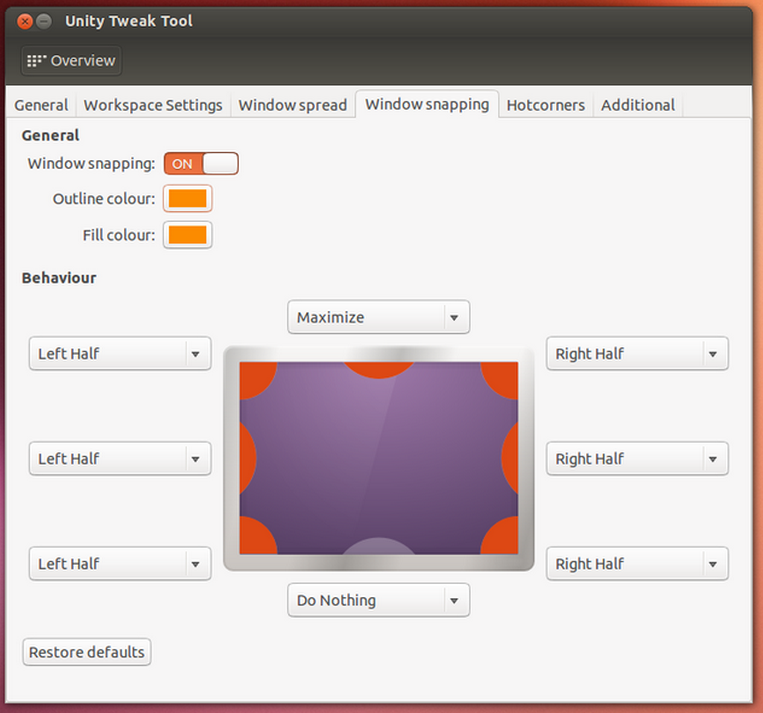The height and width of the screenshot is (713, 763).
Task: Close the Unity Tweak Tool window
Action: pos(25,21)
